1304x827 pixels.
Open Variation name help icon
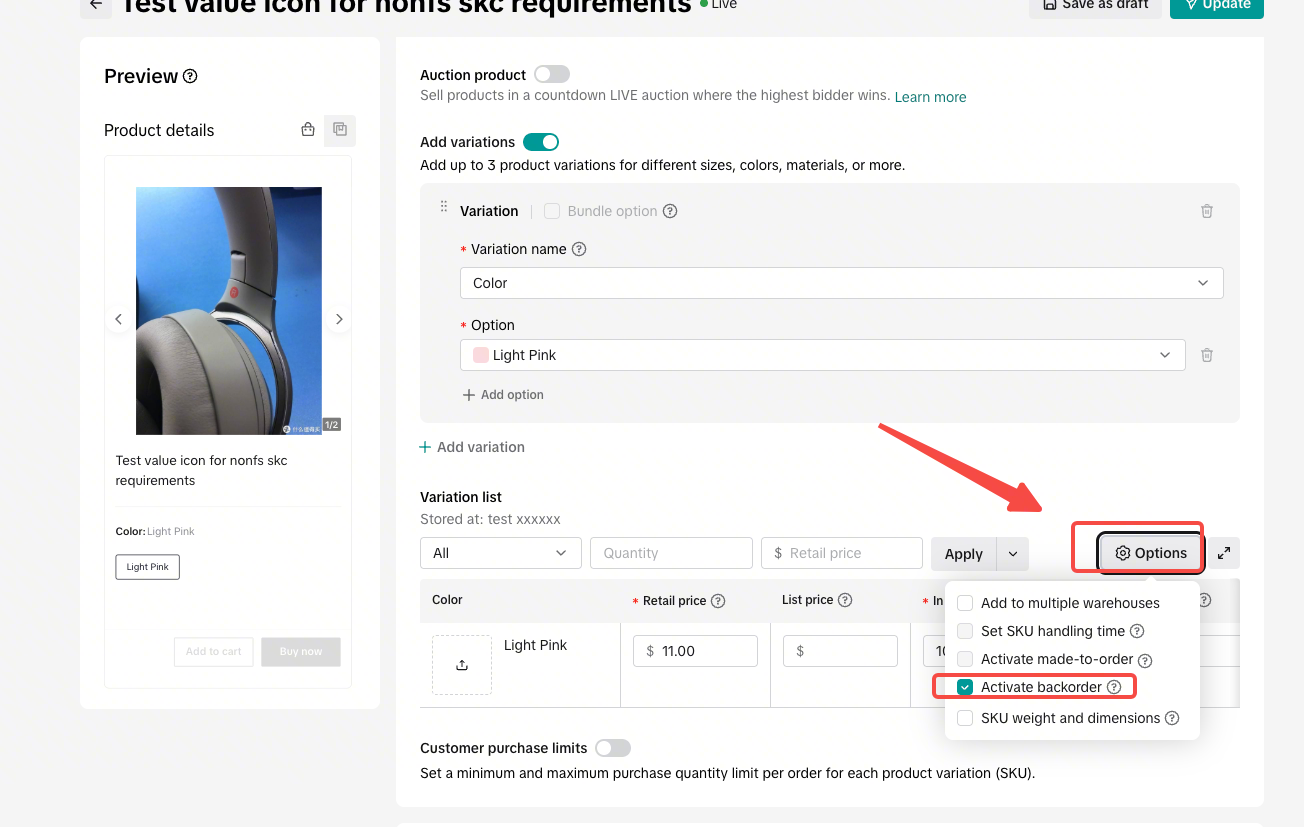coord(578,249)
